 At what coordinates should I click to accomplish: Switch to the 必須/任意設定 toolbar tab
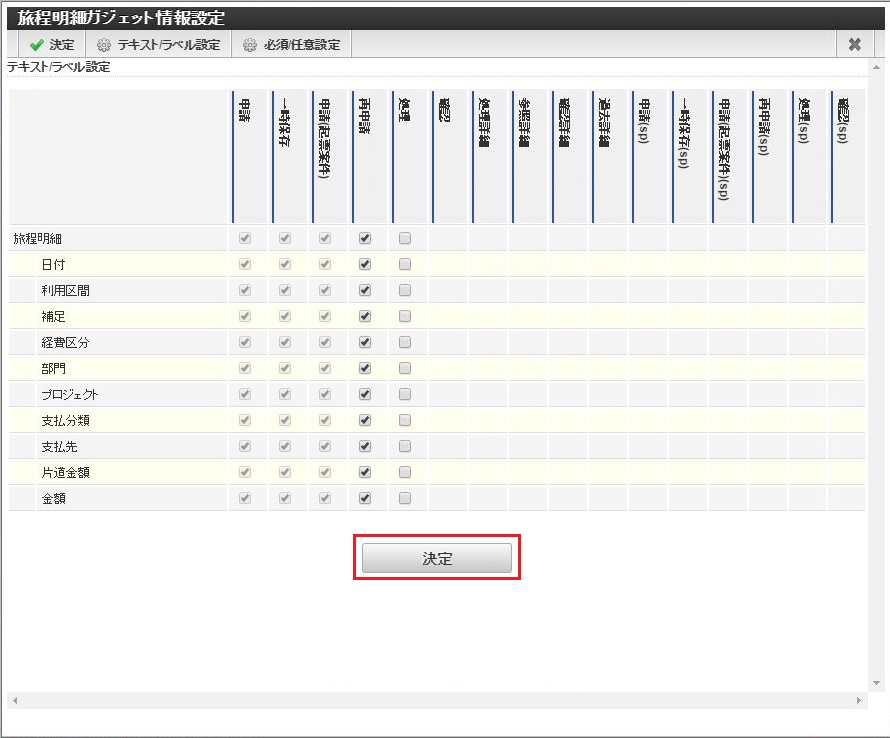click(x=292, y=45)
